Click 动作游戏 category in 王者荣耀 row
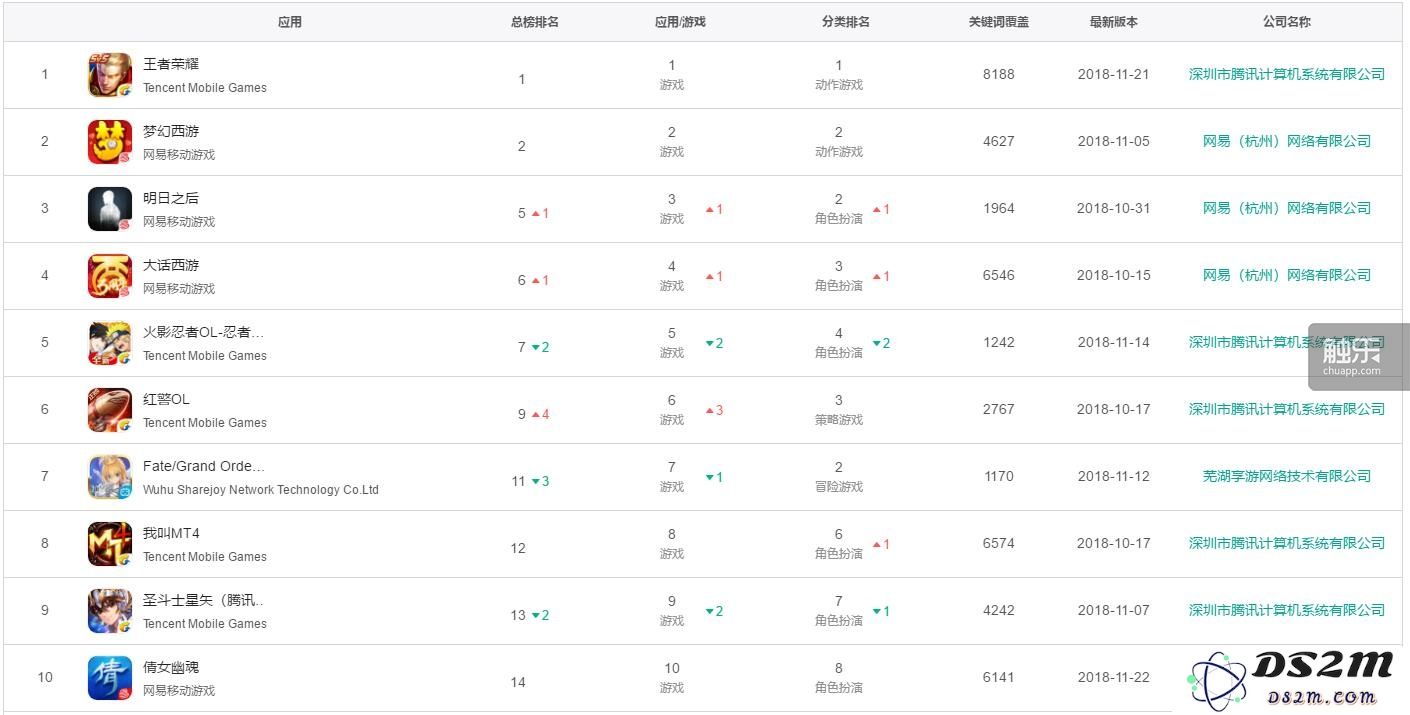 coord(838,85)
